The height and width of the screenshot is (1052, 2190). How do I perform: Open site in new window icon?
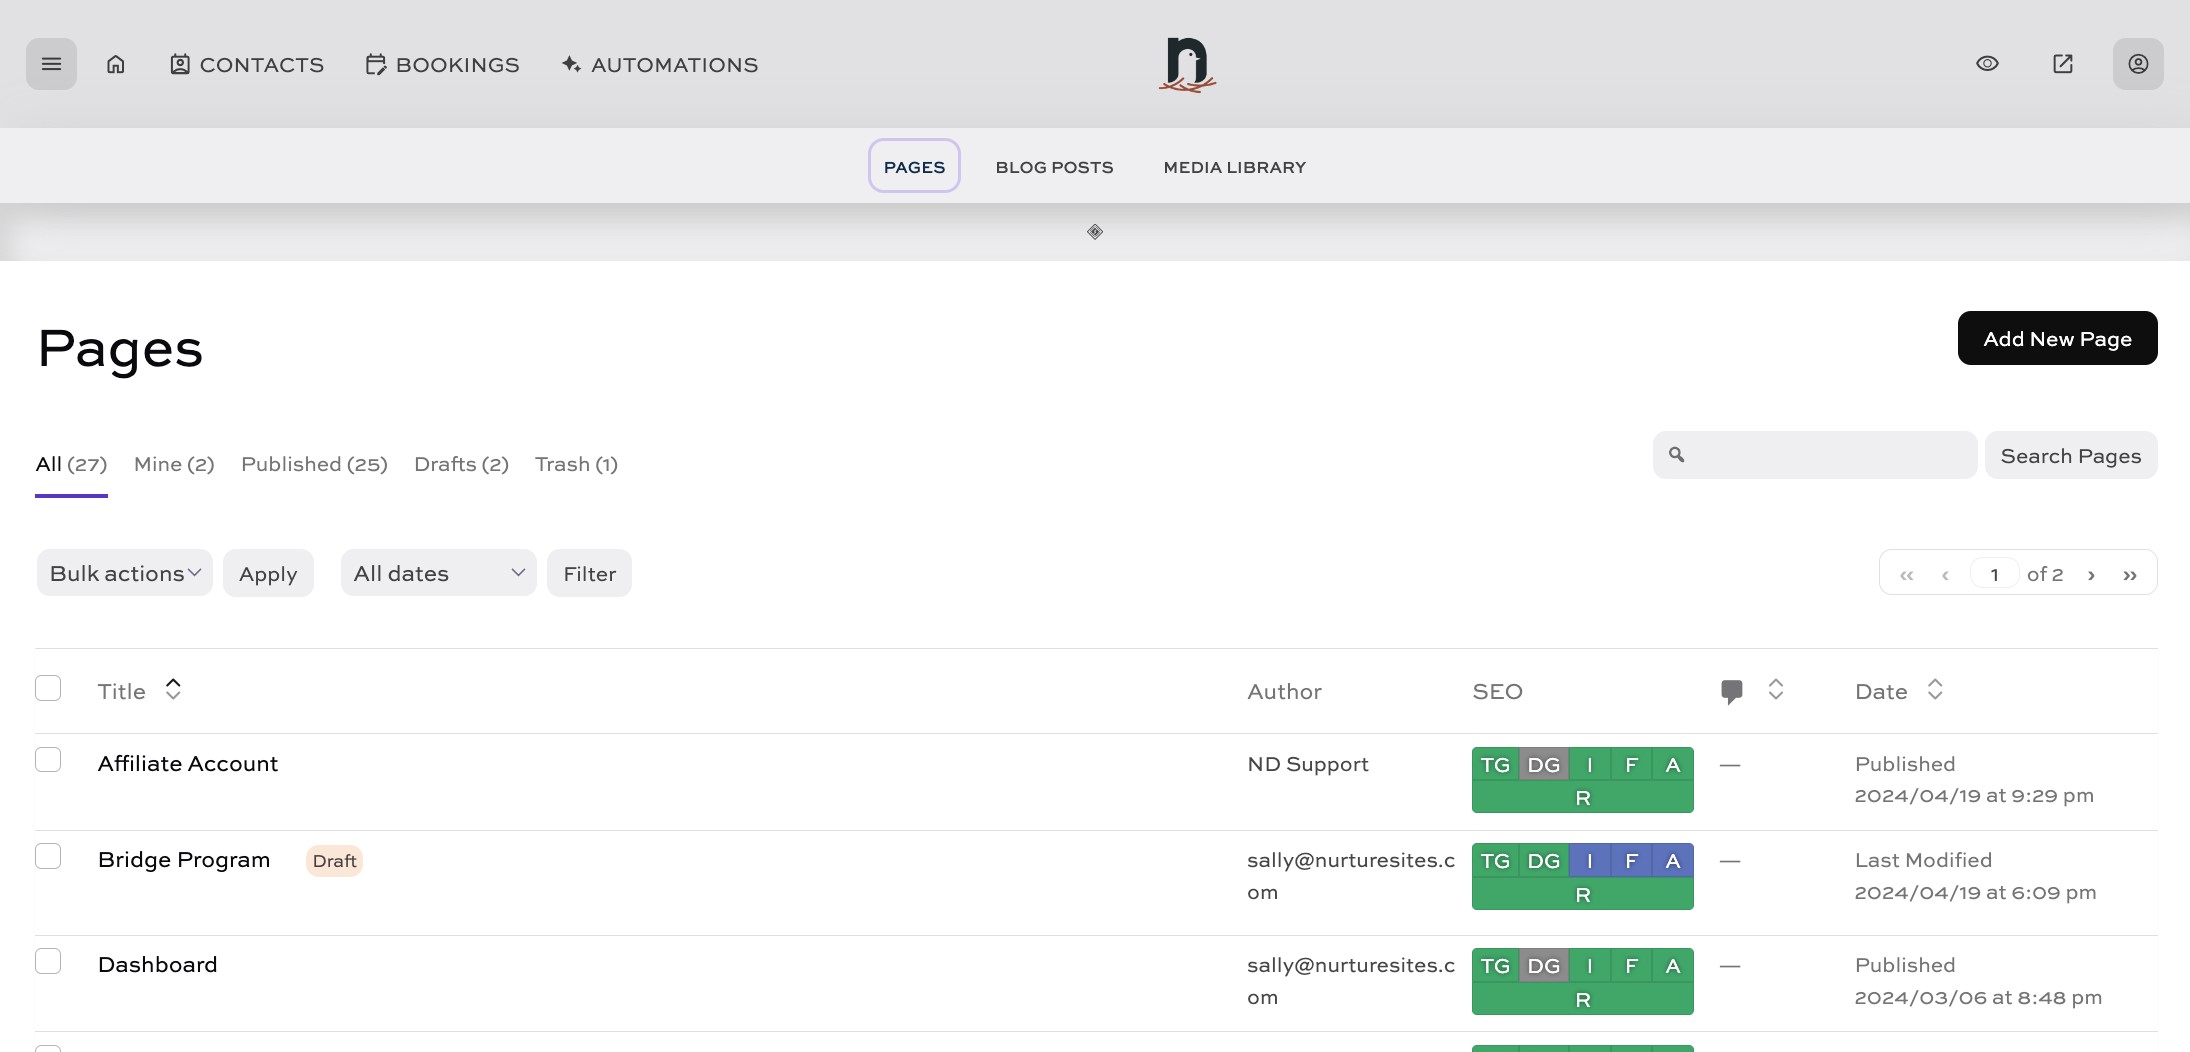click(x=2062, y=64)
